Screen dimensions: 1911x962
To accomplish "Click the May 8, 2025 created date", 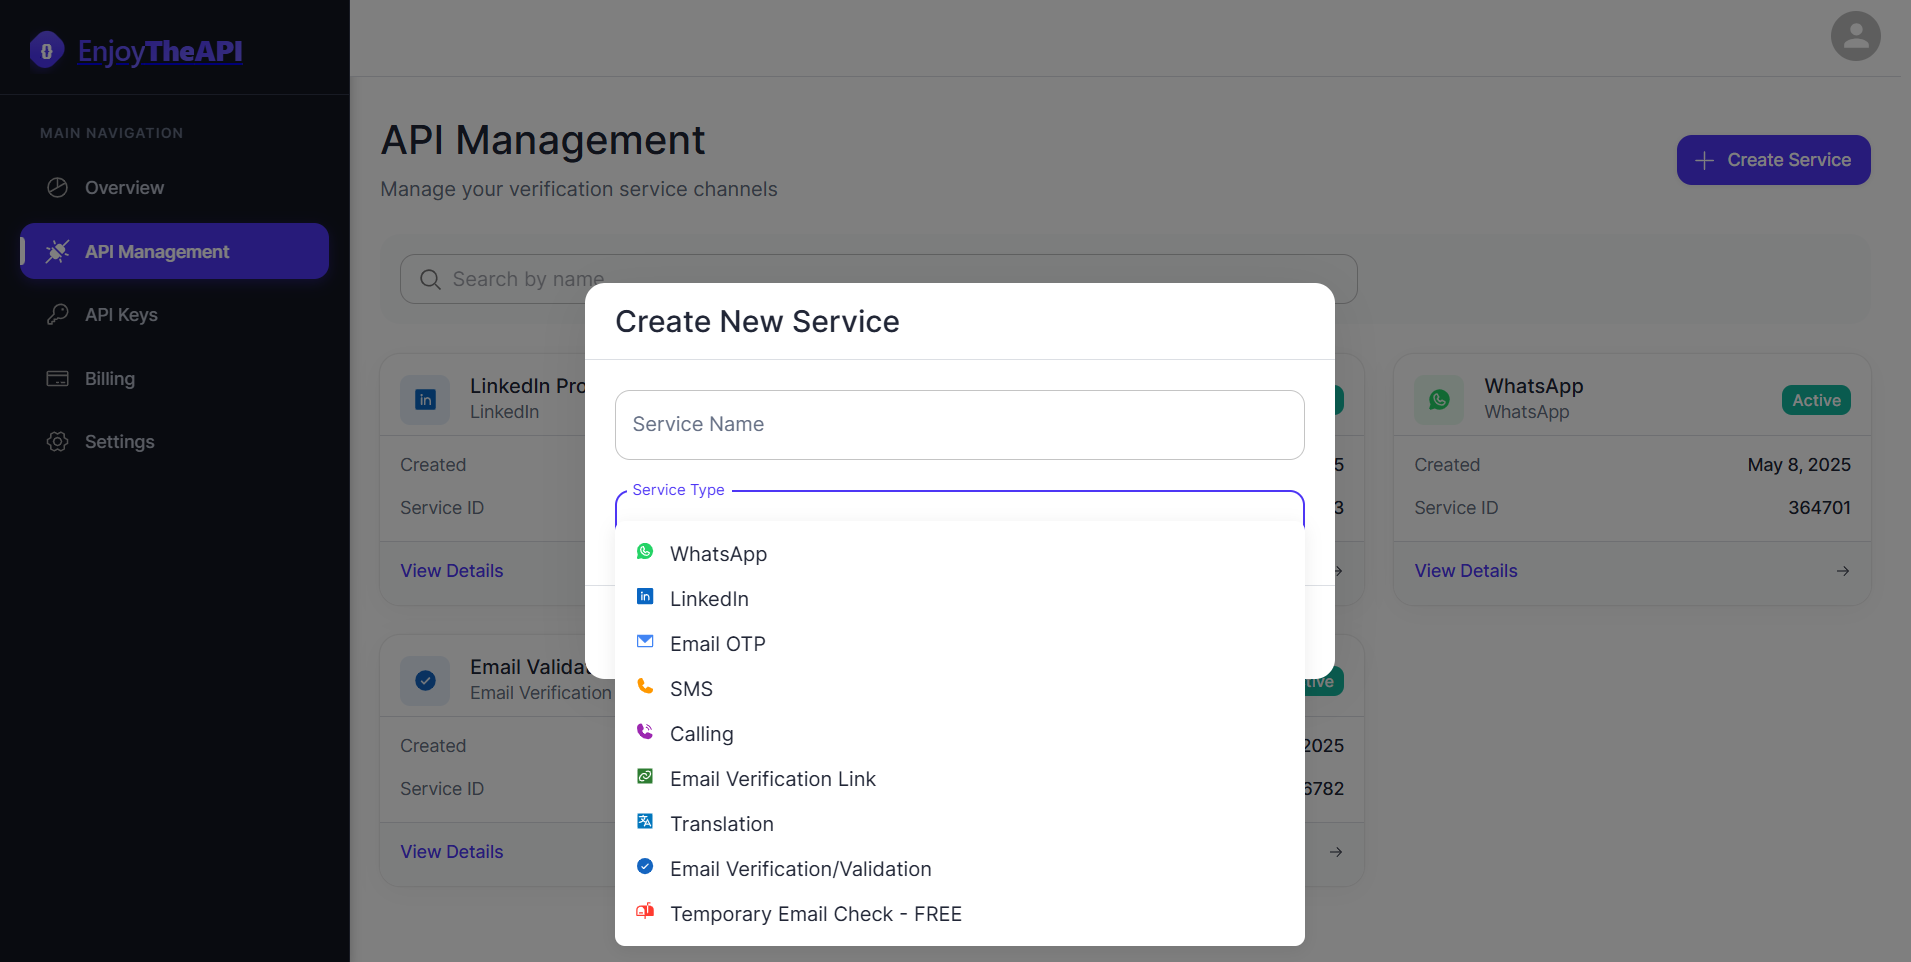I will tap(1799, 465).
